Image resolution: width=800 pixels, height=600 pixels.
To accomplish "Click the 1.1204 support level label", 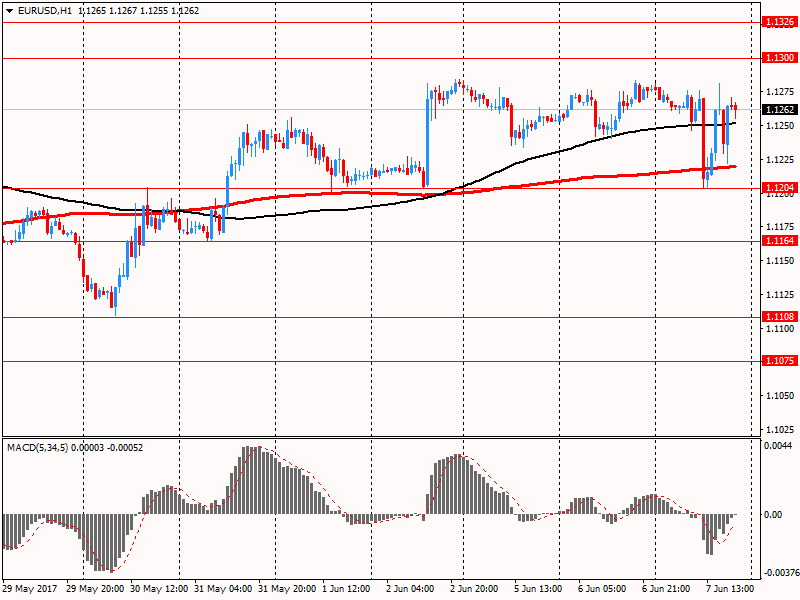I will click(x=777, y=187).
